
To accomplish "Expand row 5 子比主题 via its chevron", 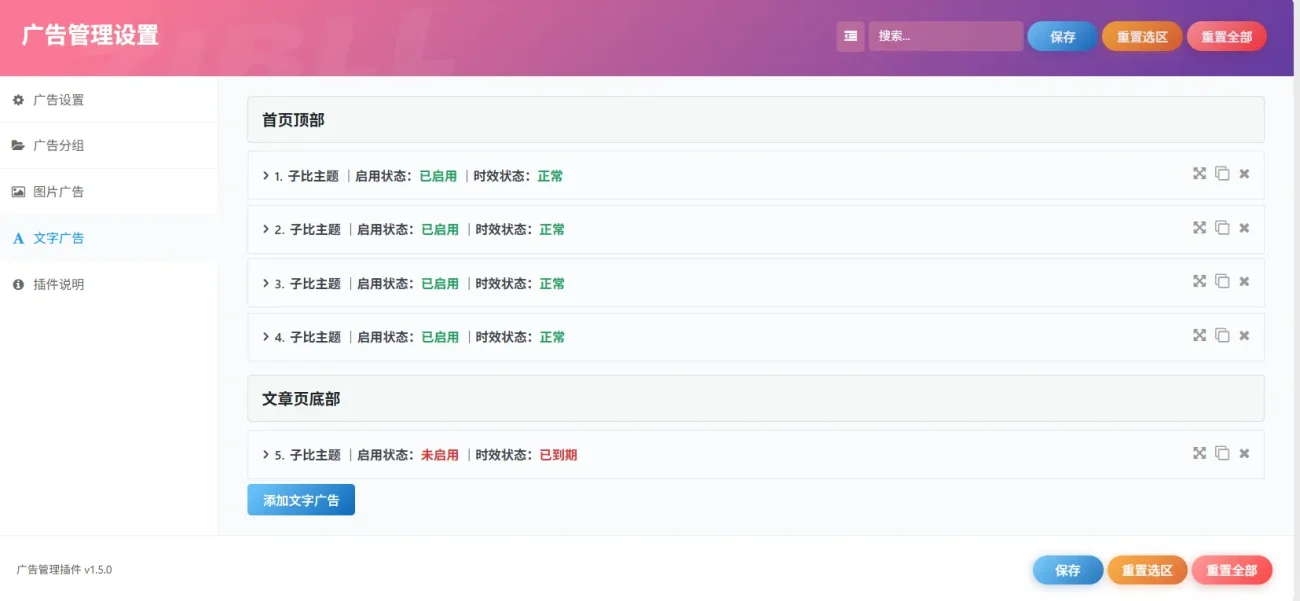I will [x=266, y=455].
